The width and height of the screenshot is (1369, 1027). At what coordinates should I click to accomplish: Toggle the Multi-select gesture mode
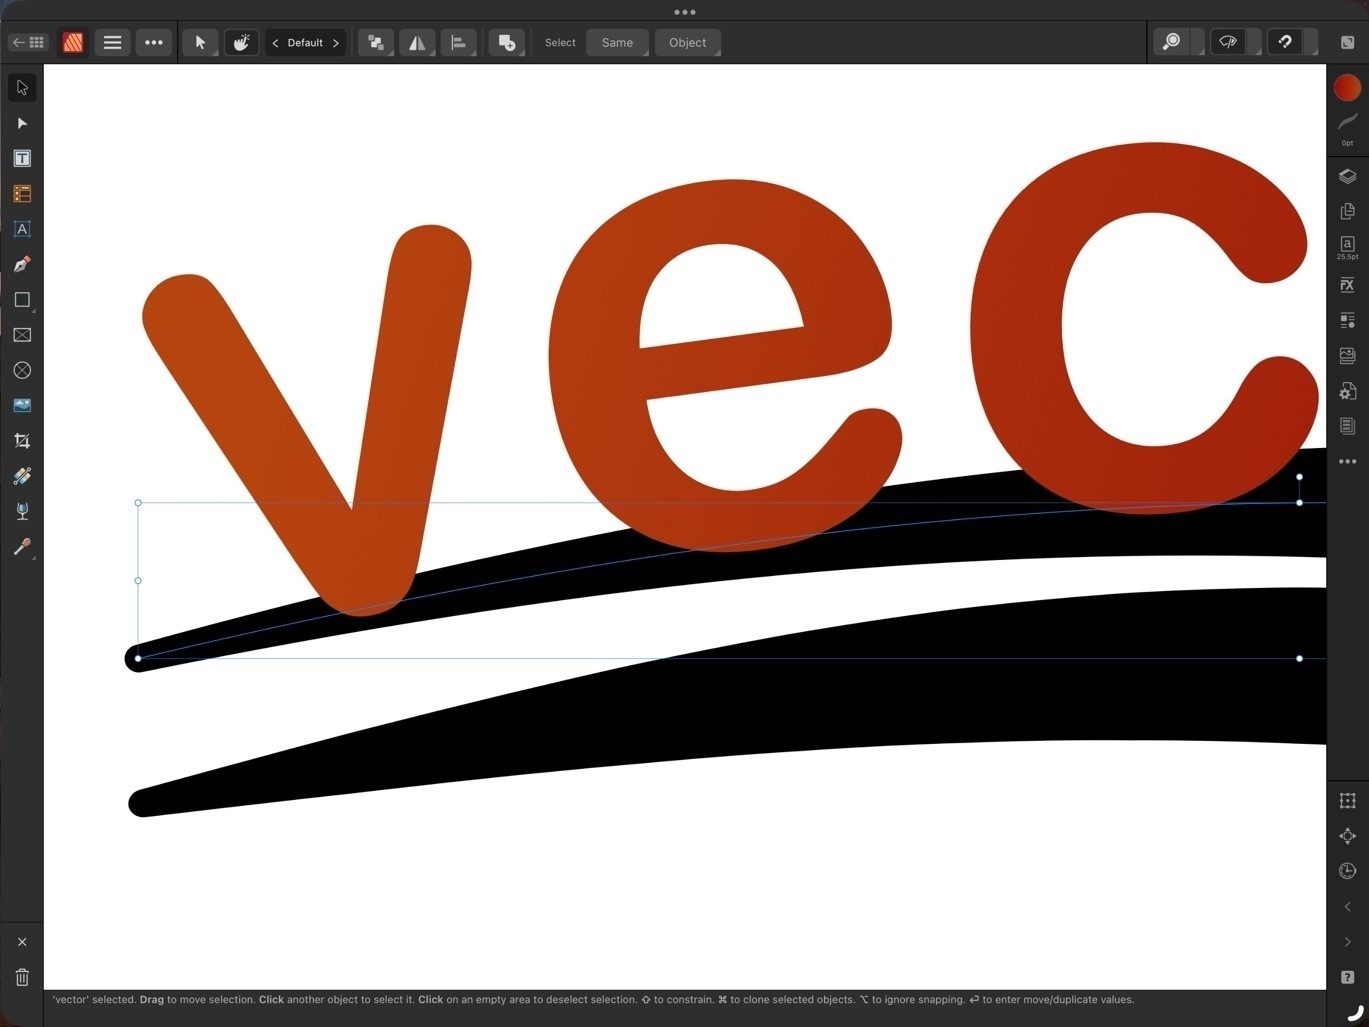[x=241, y=42]
